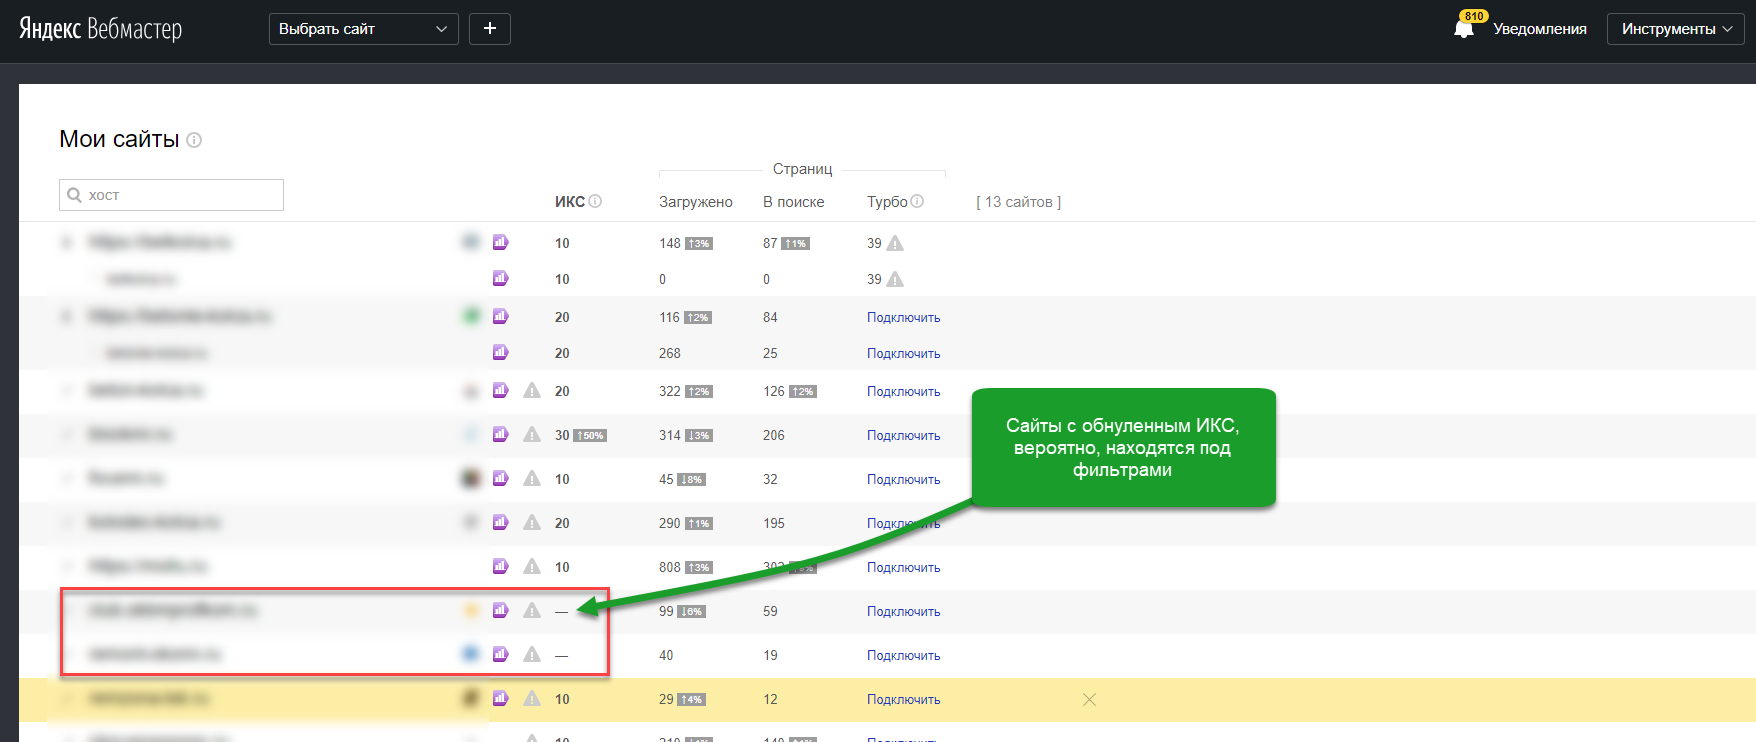Open the Уведомления link

coord(1540,29)
